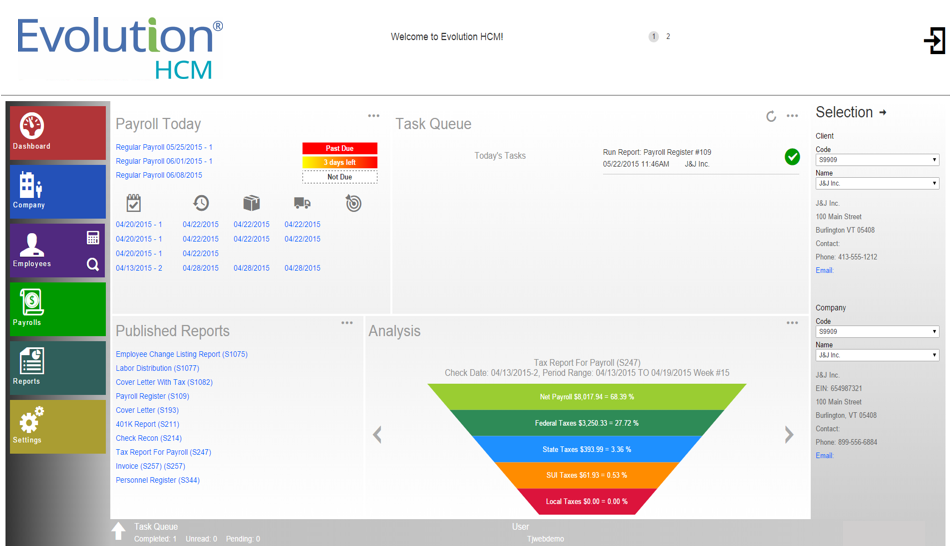The width and height of the screenshot is (950, 546).
Task: Open the Settings tile
Action: (58, 427)
